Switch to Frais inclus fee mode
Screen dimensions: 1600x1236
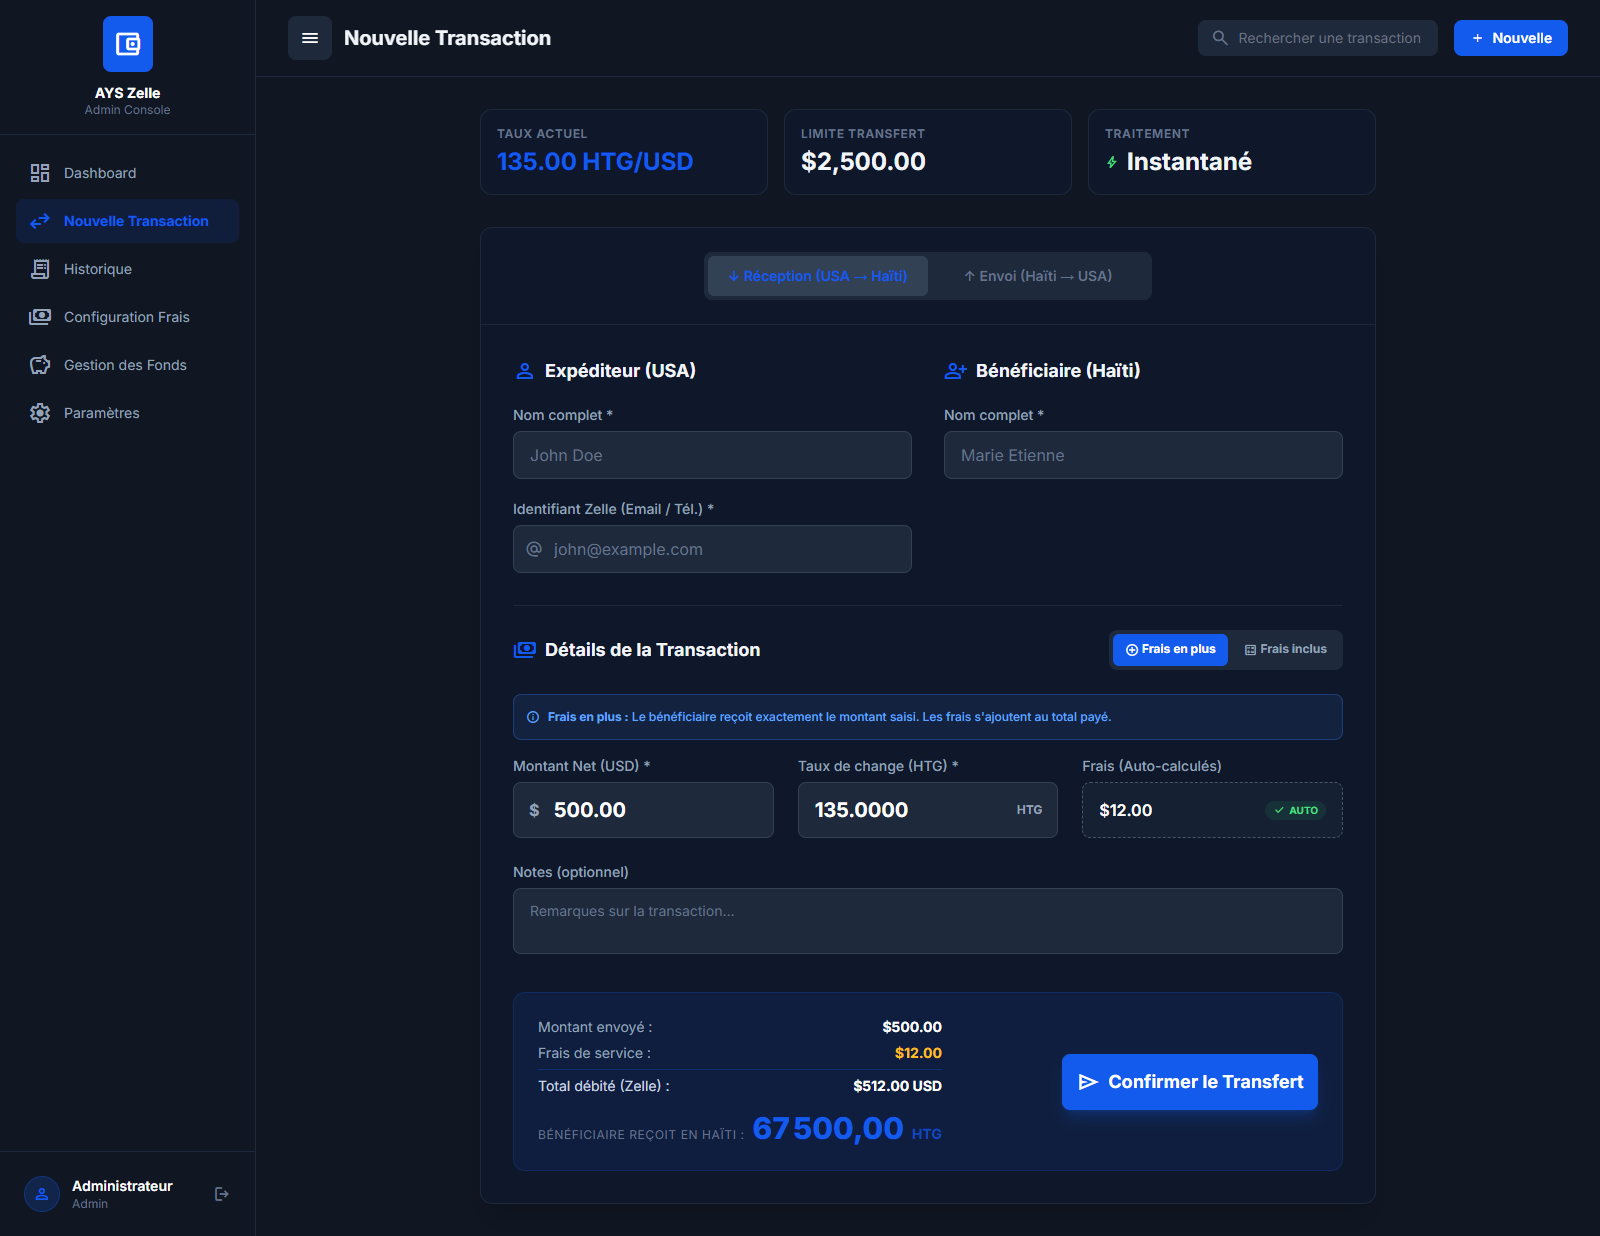(1285, 650)
